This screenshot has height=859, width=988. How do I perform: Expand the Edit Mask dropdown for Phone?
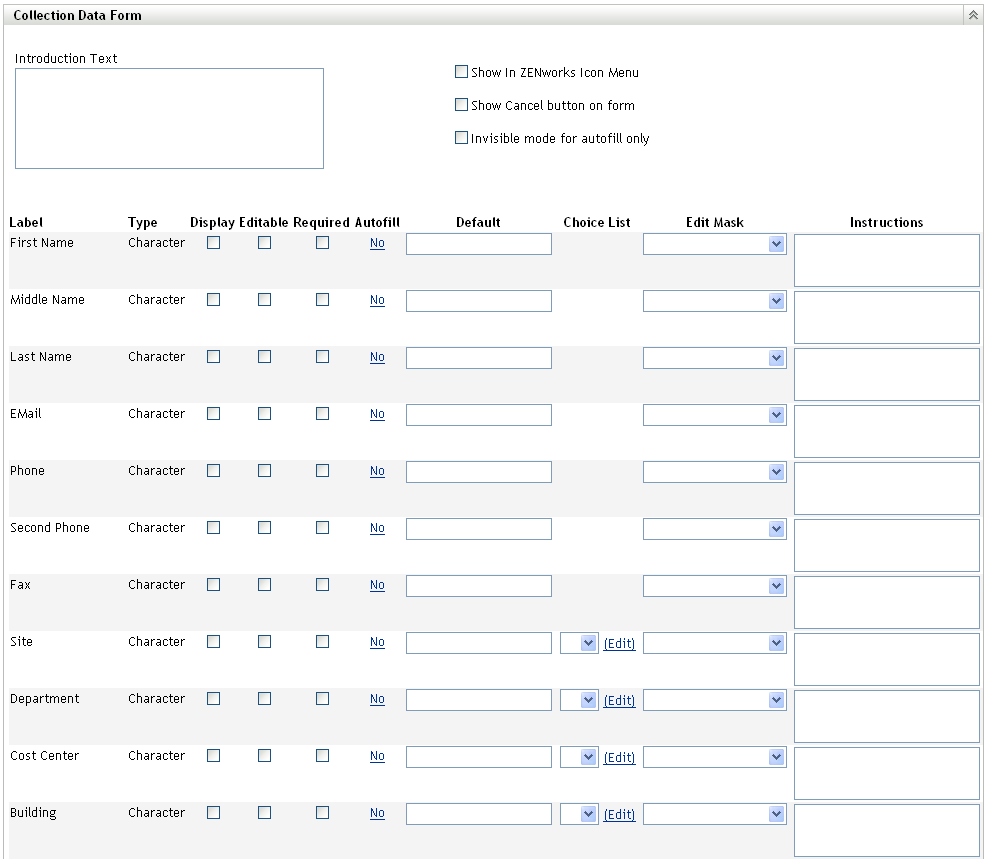(x=776, y=472)
